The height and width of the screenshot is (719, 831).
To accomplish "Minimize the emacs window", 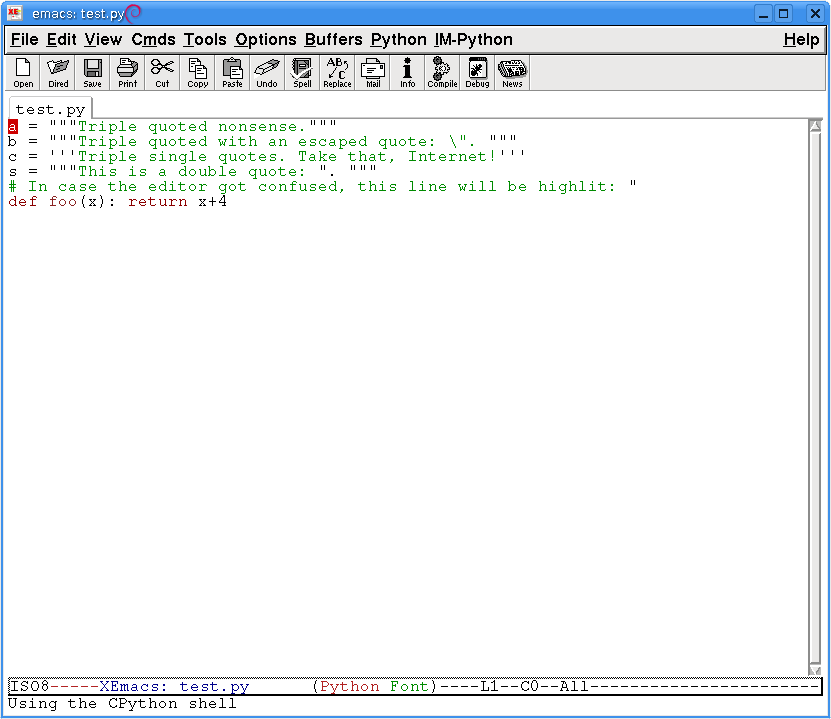I will (763, 13).
